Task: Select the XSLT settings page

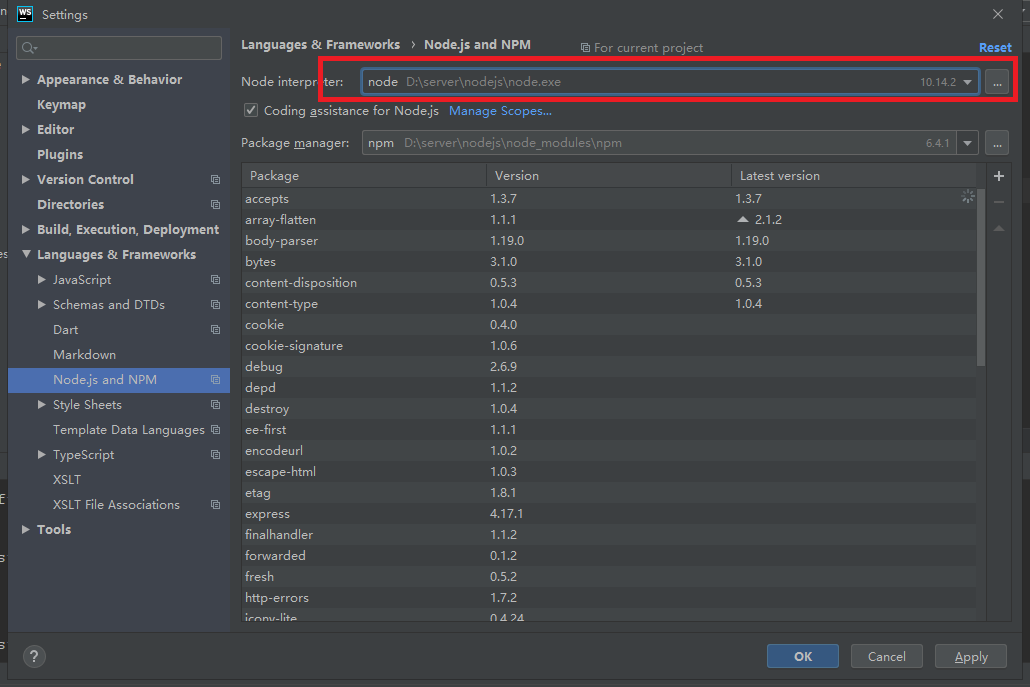Action: click(x=67, y=479)
